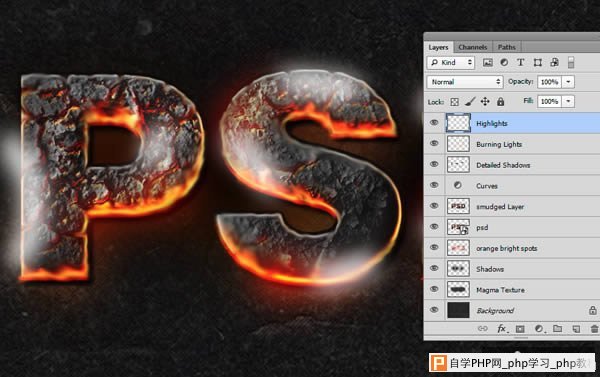Switch to the Paths tab
The width and height of the screenshot is (600, 377).
click(x=507, y=47)
